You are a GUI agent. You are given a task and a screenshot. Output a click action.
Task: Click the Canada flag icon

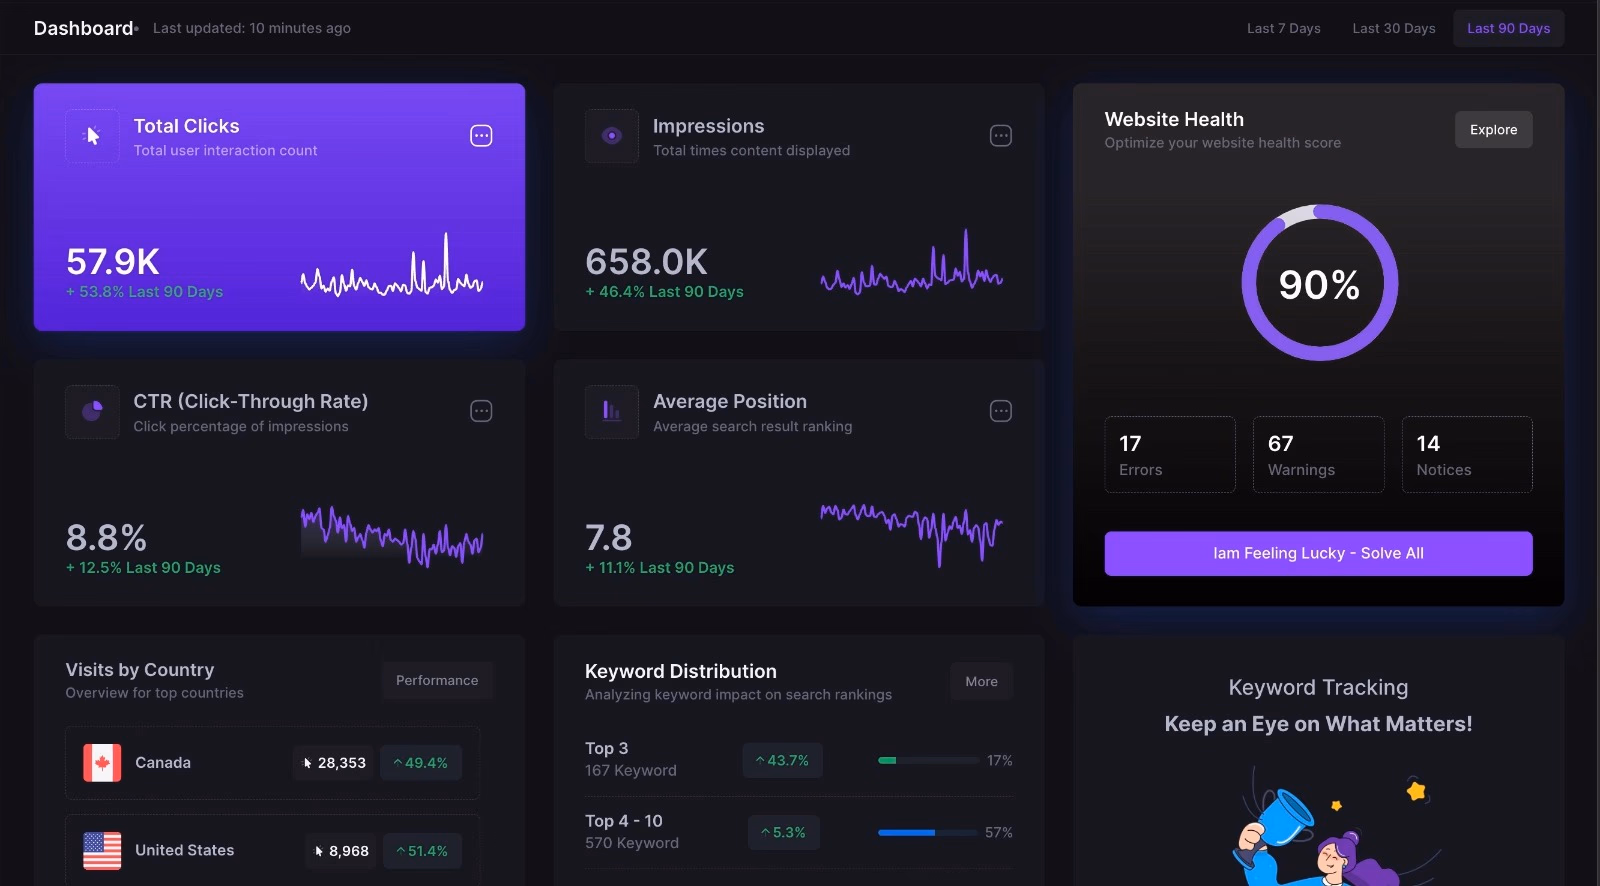tap(102, 763)
